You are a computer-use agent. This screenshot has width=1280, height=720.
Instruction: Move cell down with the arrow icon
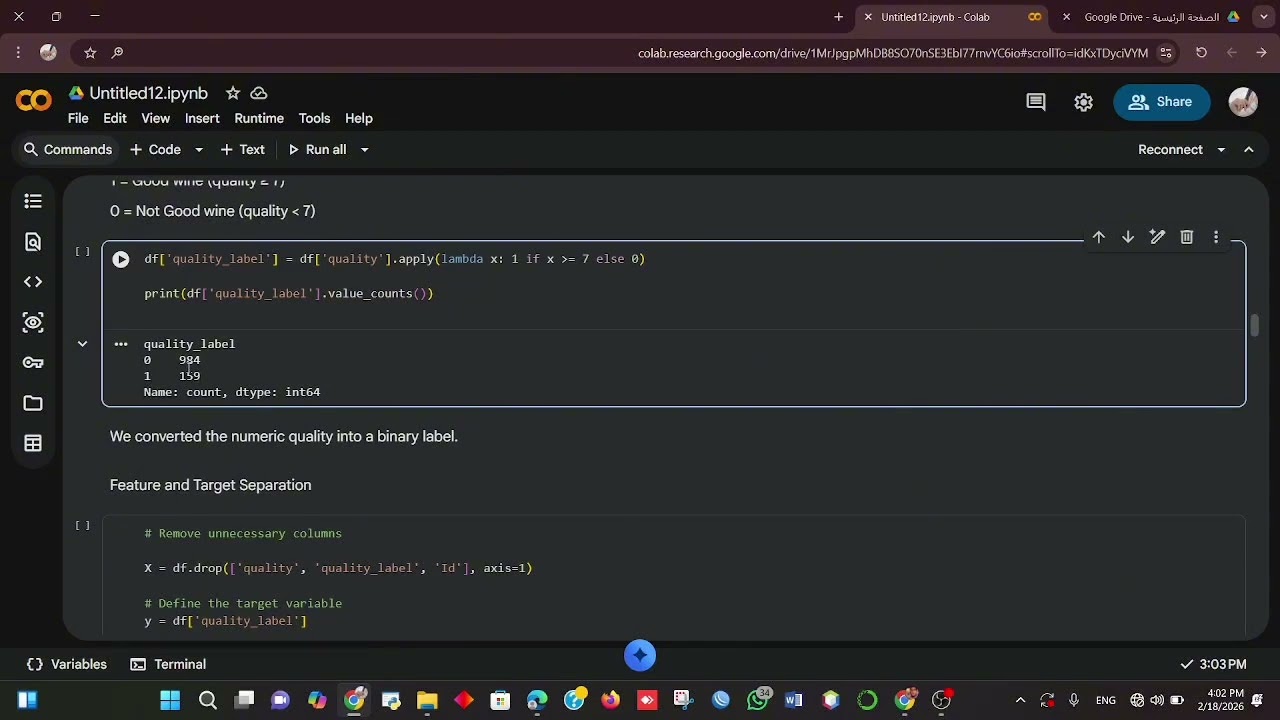(x=1128, y=237)
